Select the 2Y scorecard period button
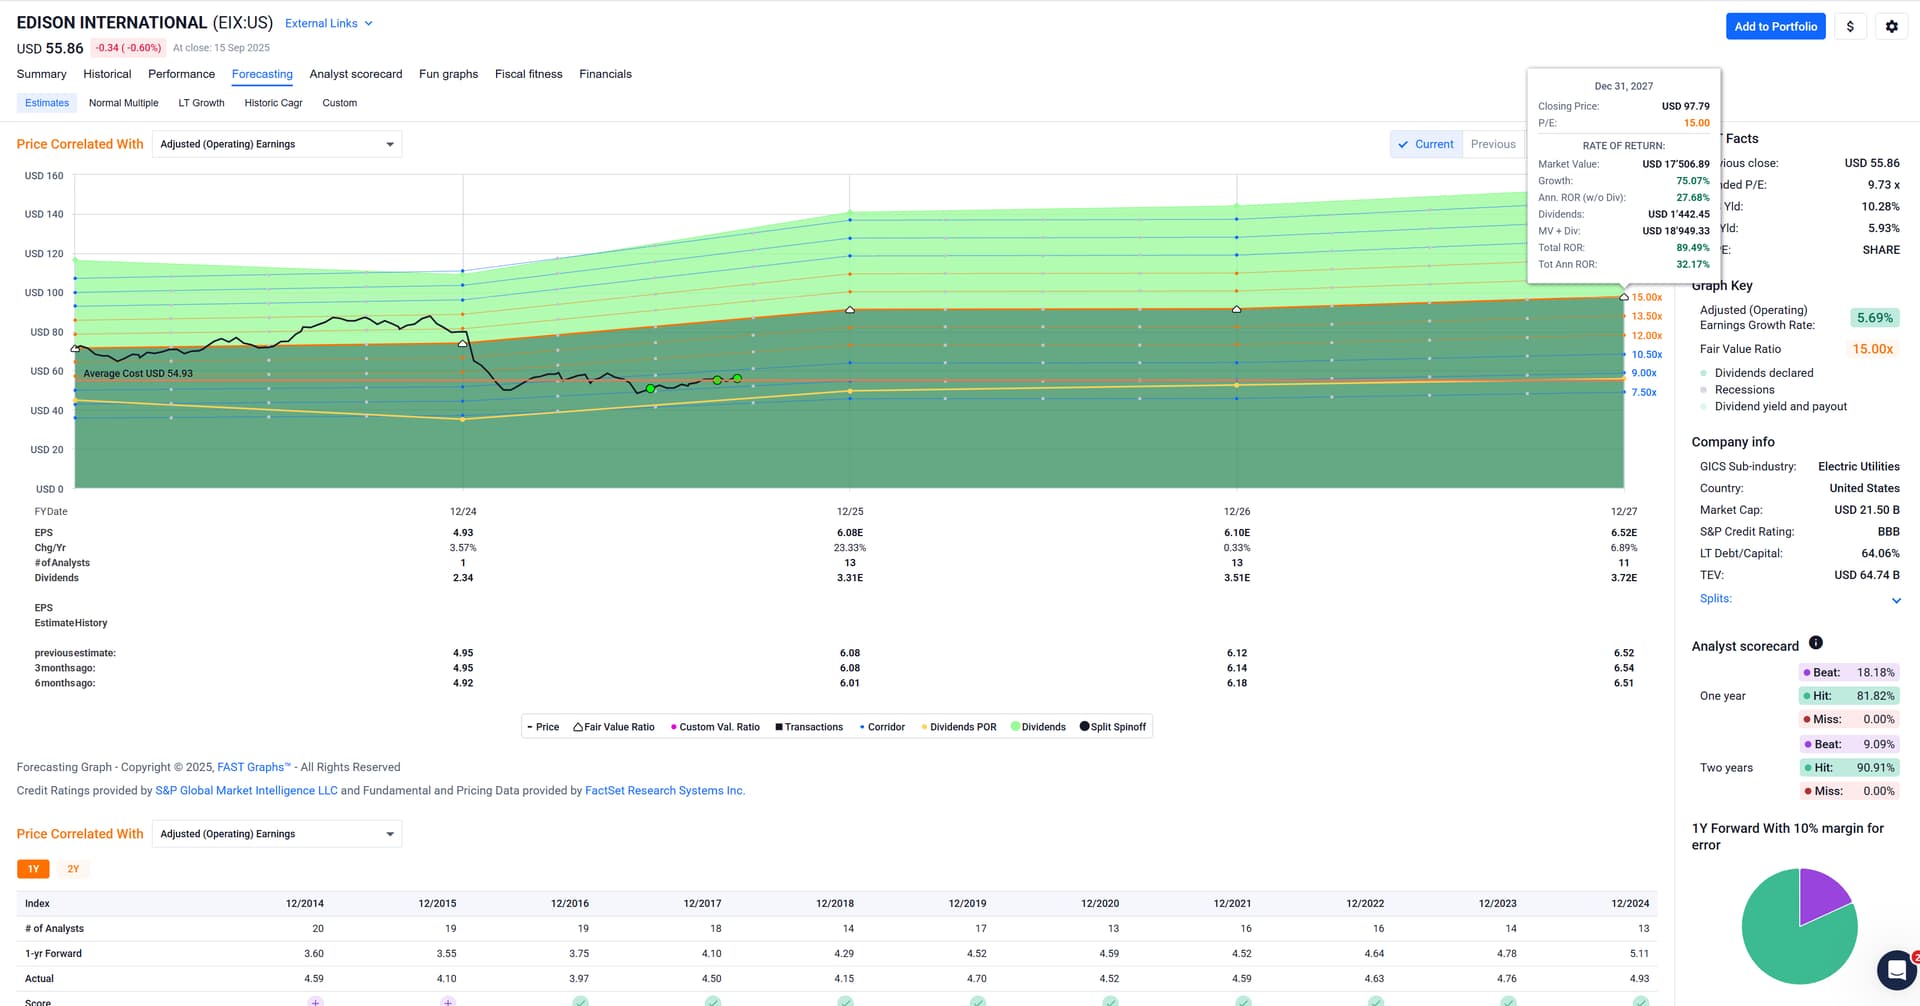 point(73,869)
